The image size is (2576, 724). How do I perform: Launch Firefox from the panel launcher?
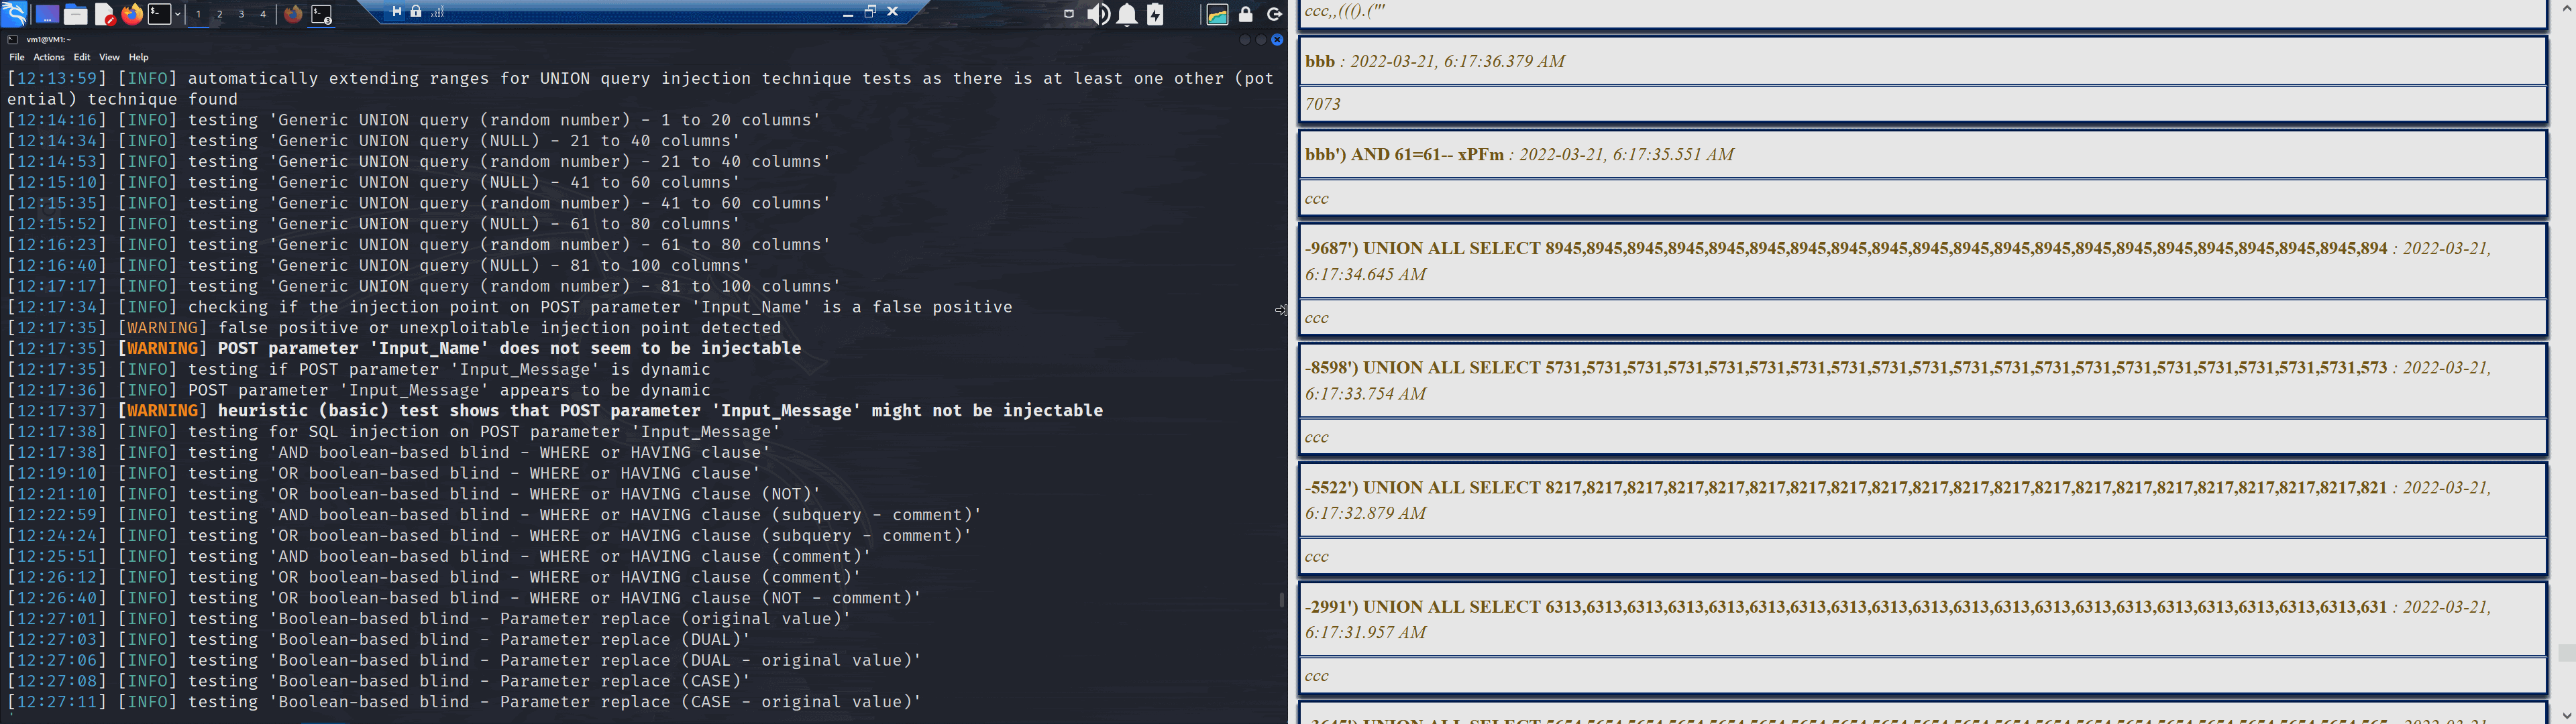(x=132, y=14)
